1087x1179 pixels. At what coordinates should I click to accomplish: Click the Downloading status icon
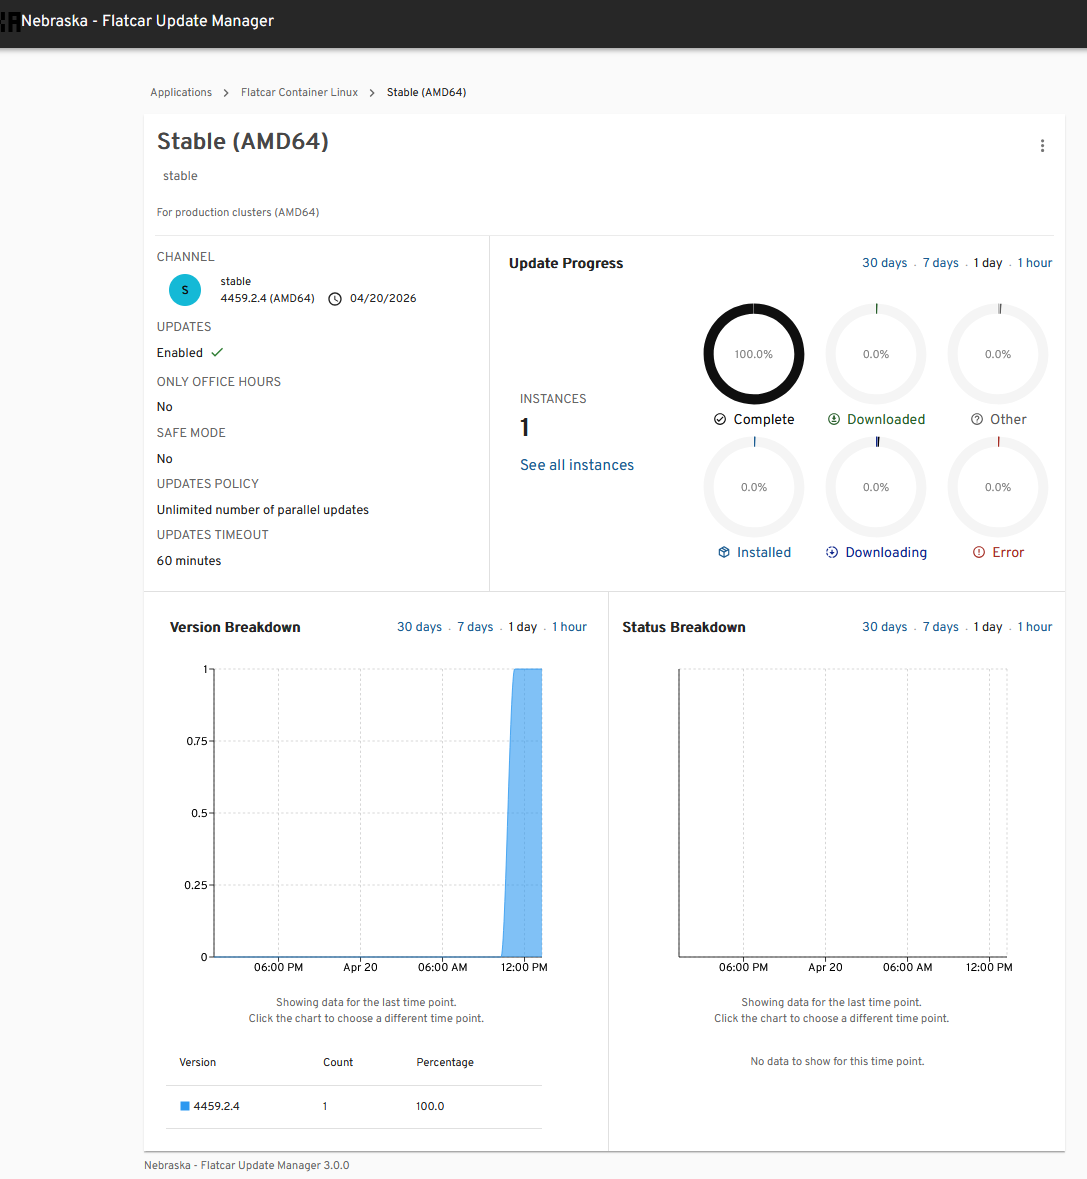(x=832, y=553)
